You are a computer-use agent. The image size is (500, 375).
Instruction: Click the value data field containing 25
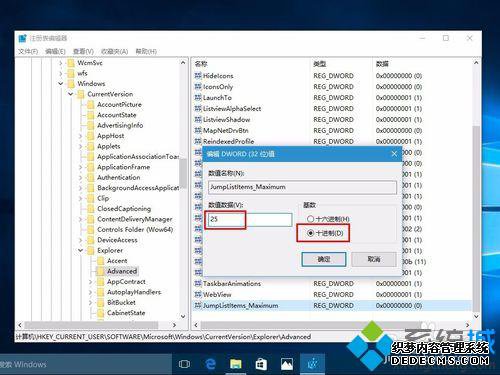coord(249,220)
